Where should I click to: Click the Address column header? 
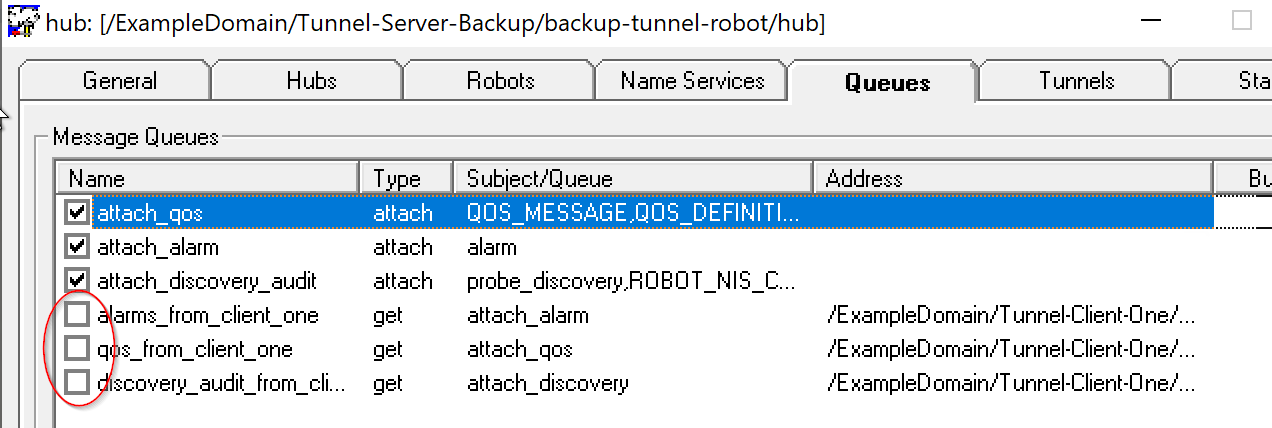point(1013,179)
